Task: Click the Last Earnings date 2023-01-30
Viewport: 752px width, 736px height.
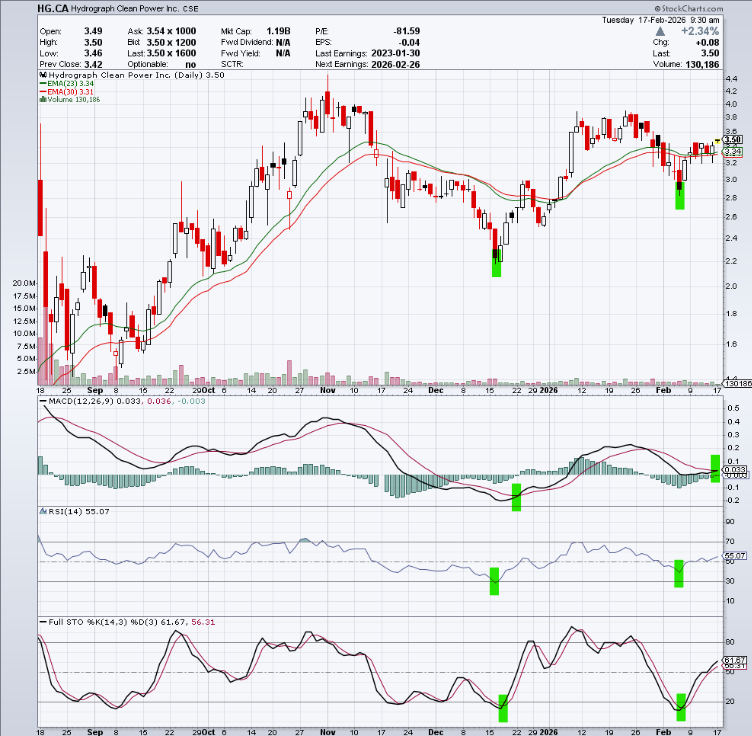Action: [x=396, y=53]
